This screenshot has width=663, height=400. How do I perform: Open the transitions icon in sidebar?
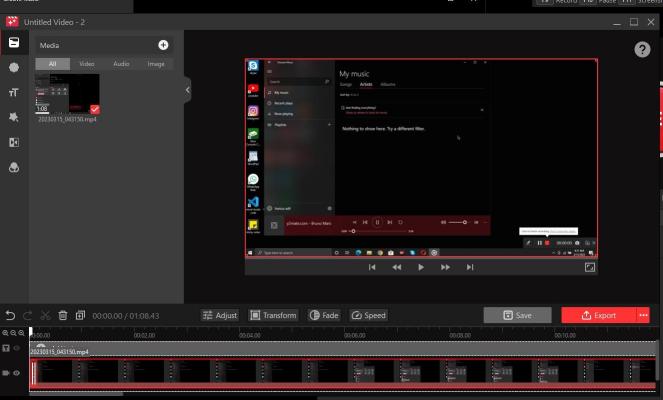coord(14,142)
